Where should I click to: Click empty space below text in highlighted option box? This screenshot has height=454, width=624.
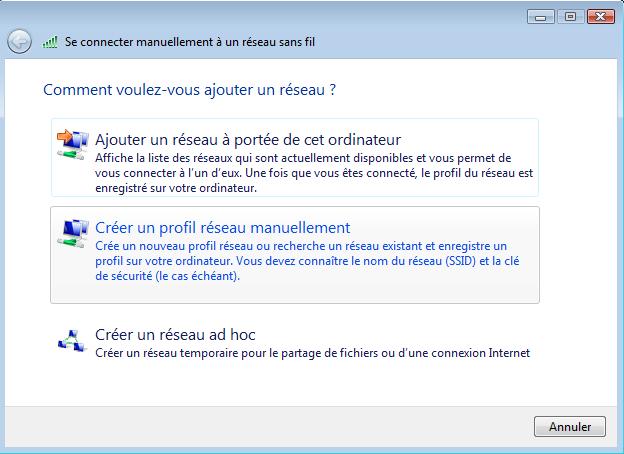300,292
